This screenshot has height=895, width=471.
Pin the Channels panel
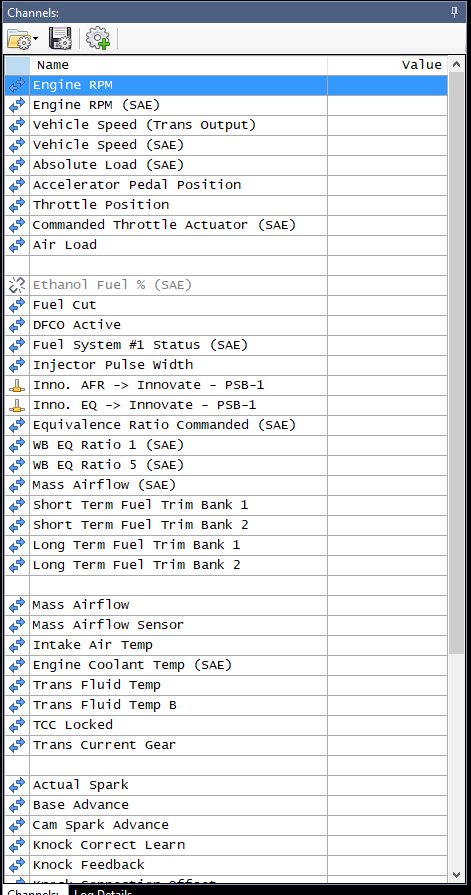[x=454, y=12]
